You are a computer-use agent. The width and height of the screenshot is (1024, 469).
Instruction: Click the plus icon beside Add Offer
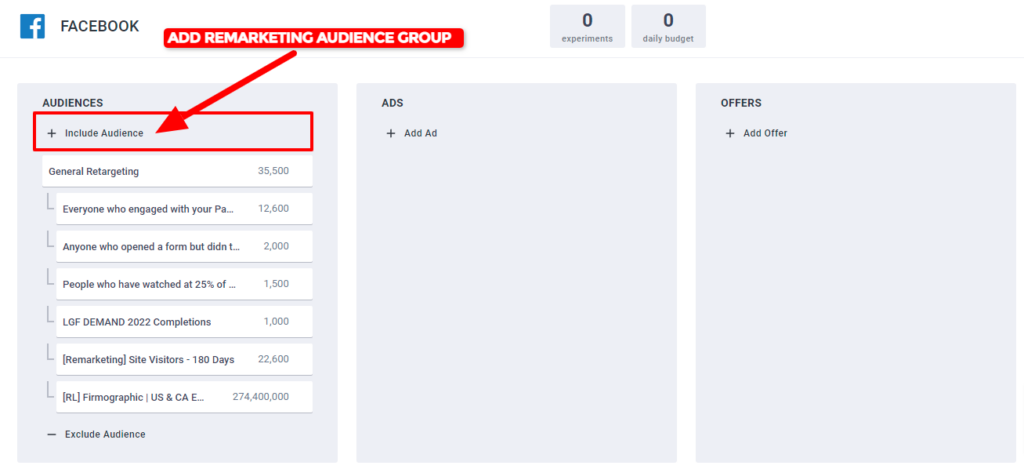tap(730, 133)
